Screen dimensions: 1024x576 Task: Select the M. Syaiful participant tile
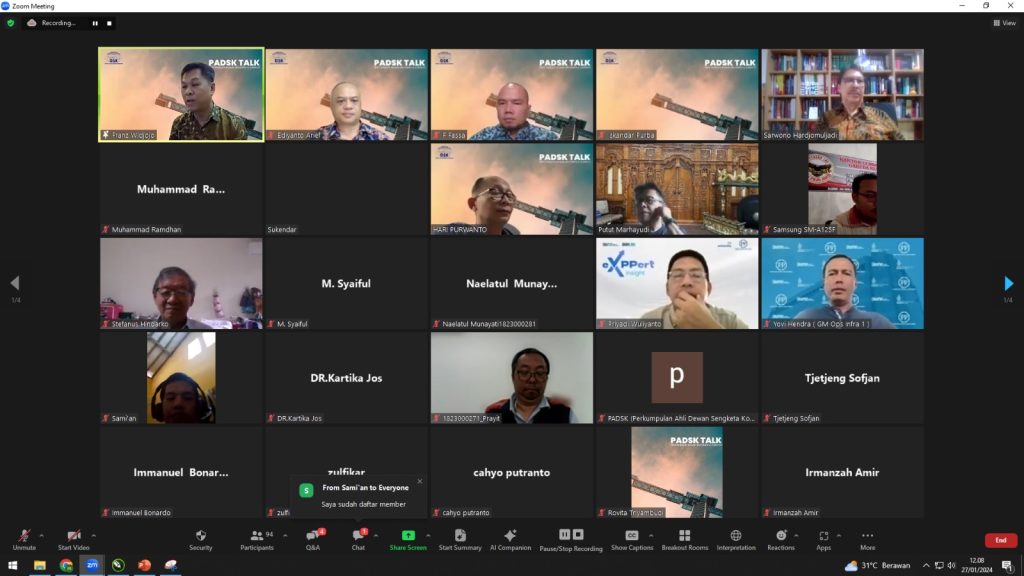pos(346,283)
